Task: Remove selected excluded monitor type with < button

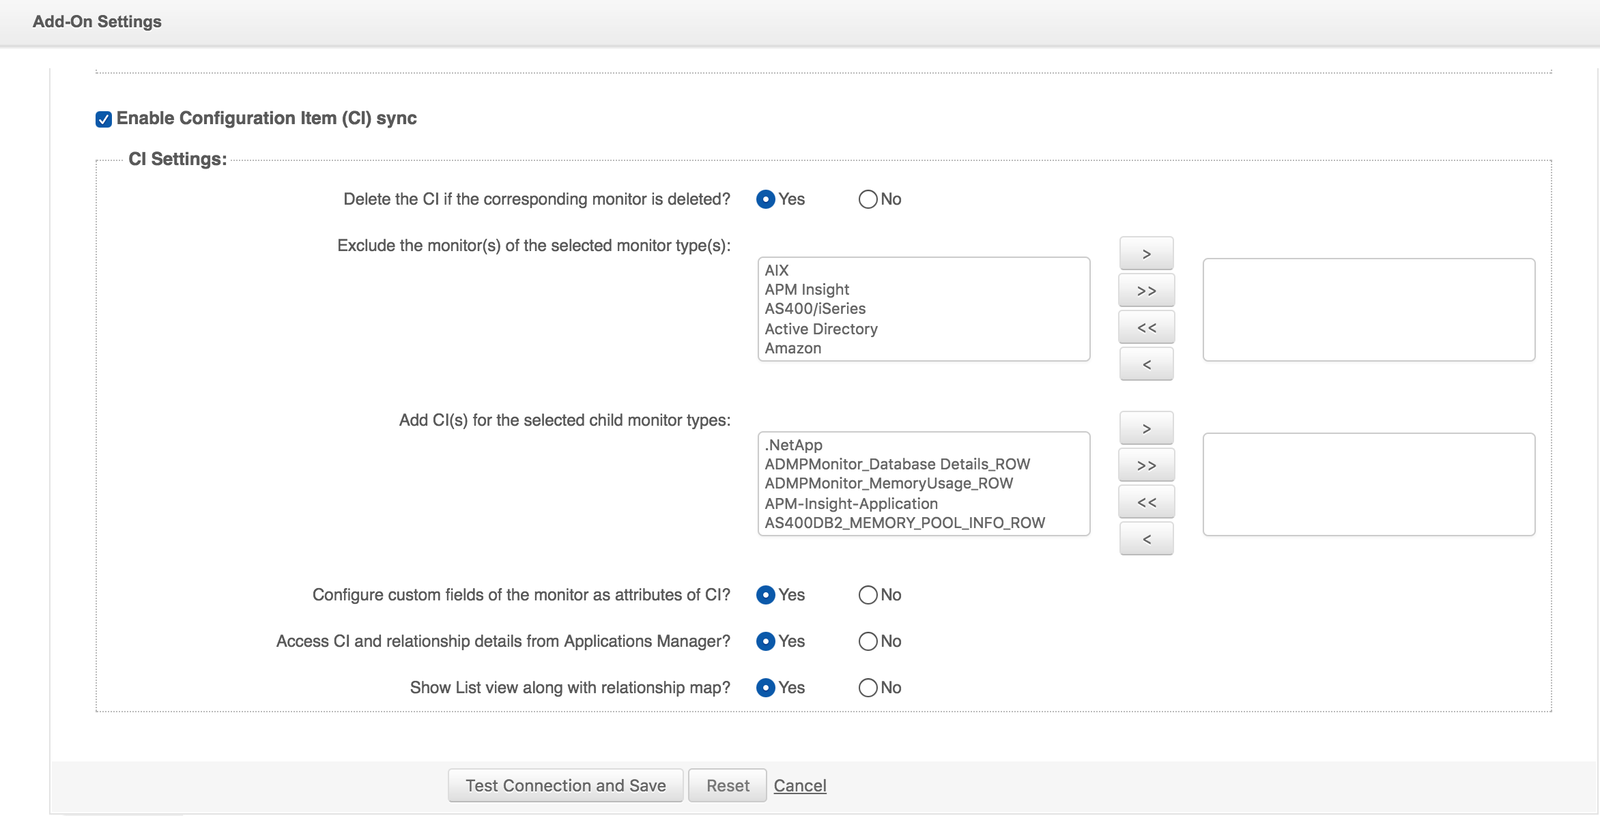Action: tap(1146, 365)
